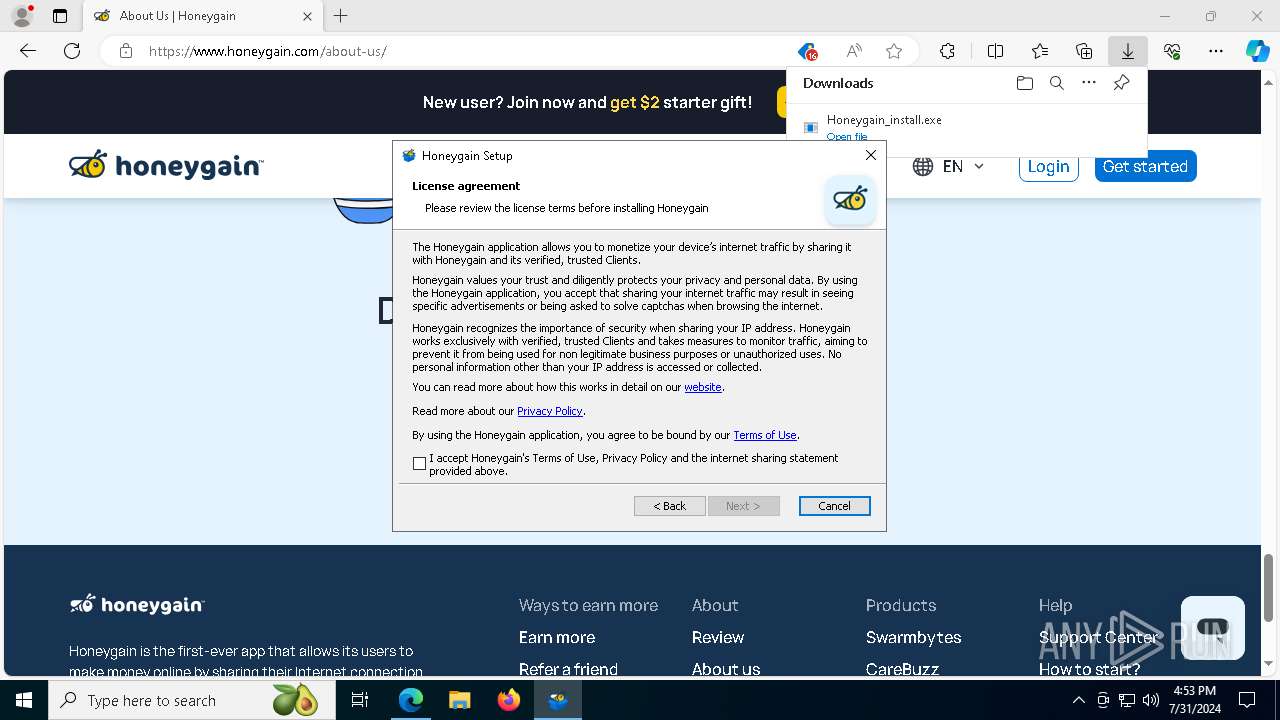
Task: Click the Login button
Action: click(x=1048, y=167)
